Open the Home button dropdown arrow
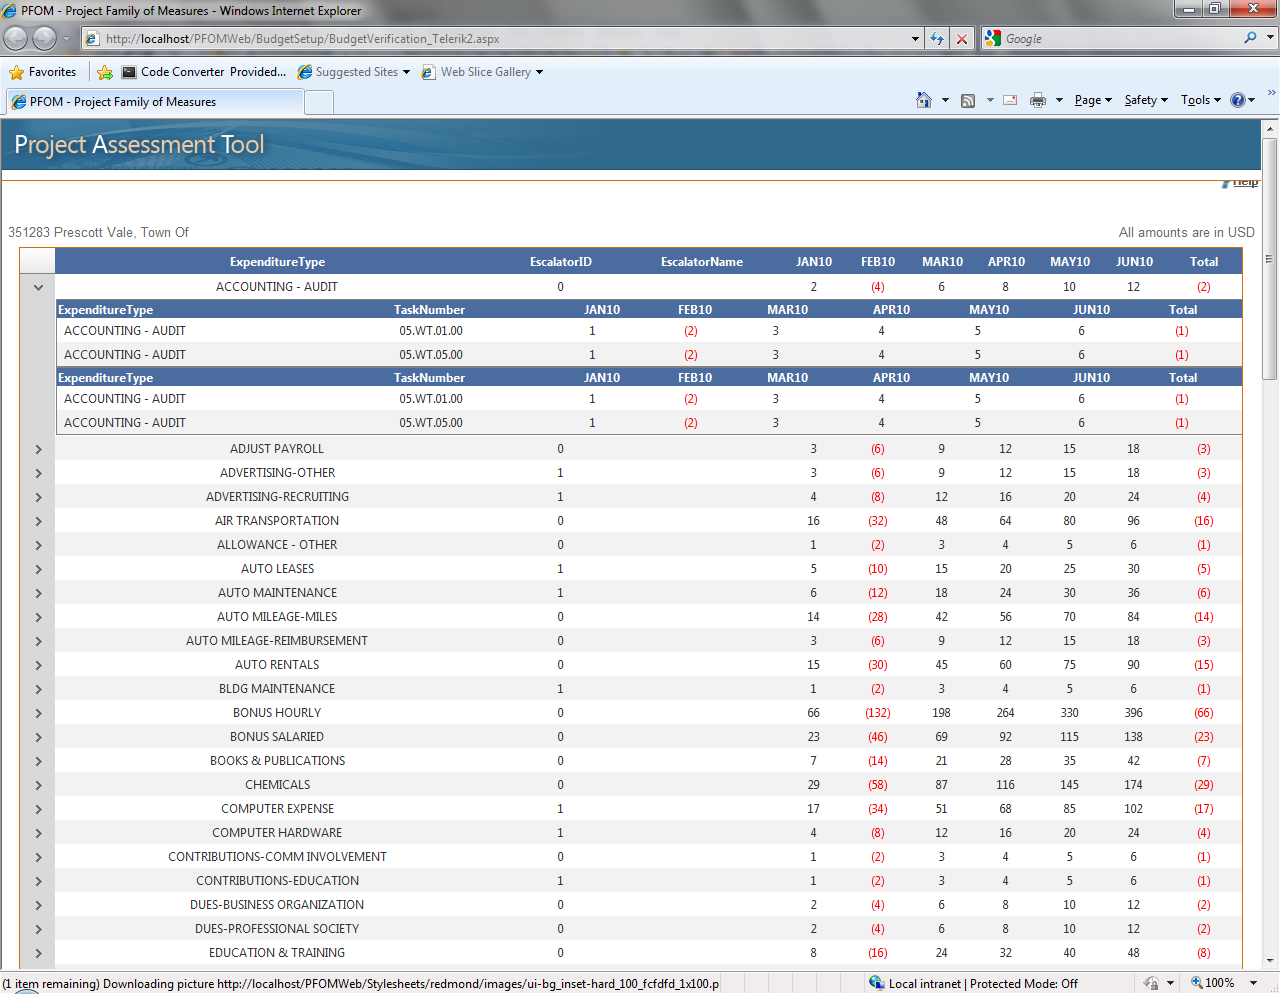Viewport: 1280px width, 994px height. tap(945, 100)
